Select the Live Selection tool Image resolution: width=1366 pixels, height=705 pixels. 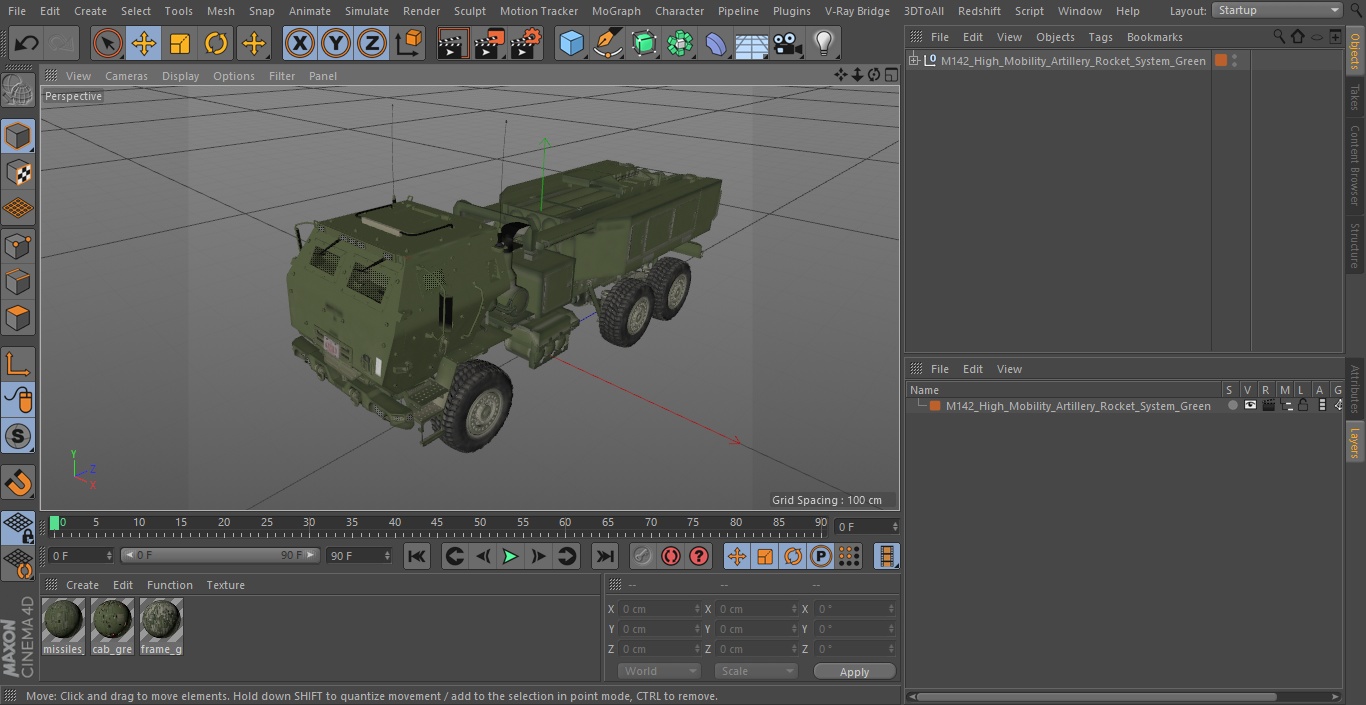pos(108,43)
